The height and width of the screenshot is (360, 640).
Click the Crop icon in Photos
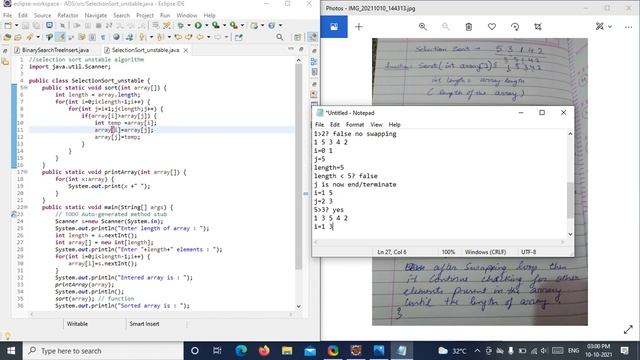(538, 27)
